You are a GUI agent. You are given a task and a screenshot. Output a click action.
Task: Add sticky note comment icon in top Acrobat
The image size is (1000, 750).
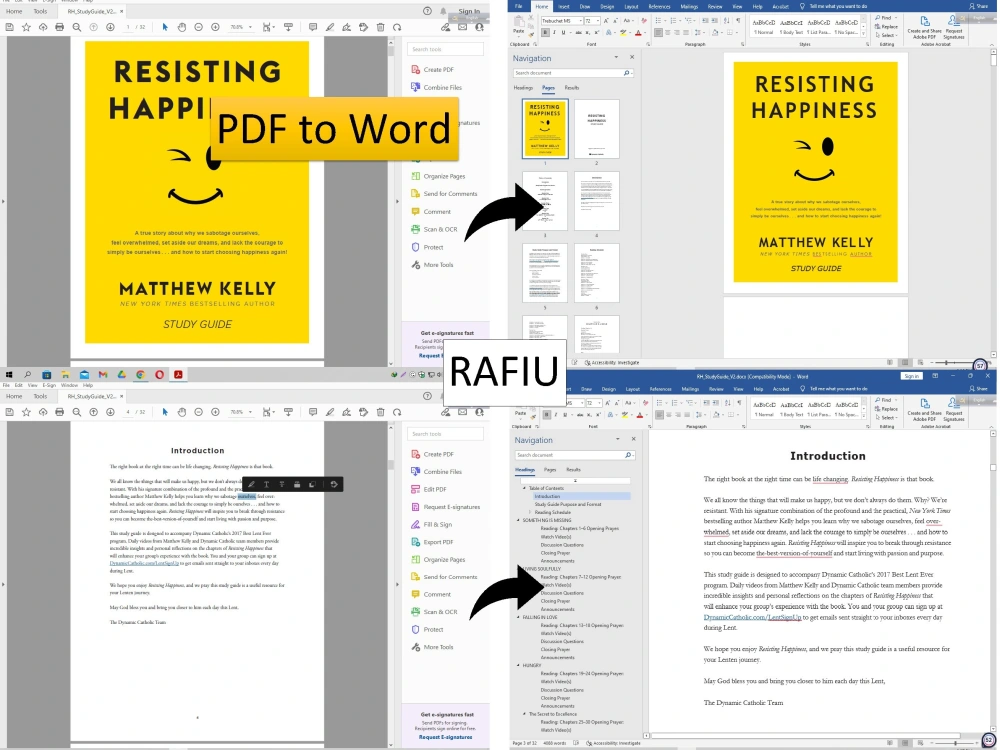point(312,27)
